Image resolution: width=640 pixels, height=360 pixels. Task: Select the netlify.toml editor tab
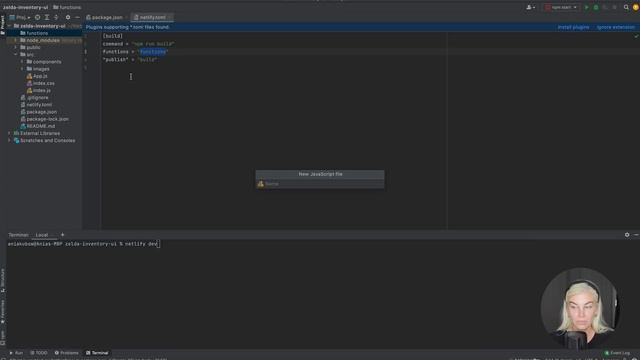(153, 18)
